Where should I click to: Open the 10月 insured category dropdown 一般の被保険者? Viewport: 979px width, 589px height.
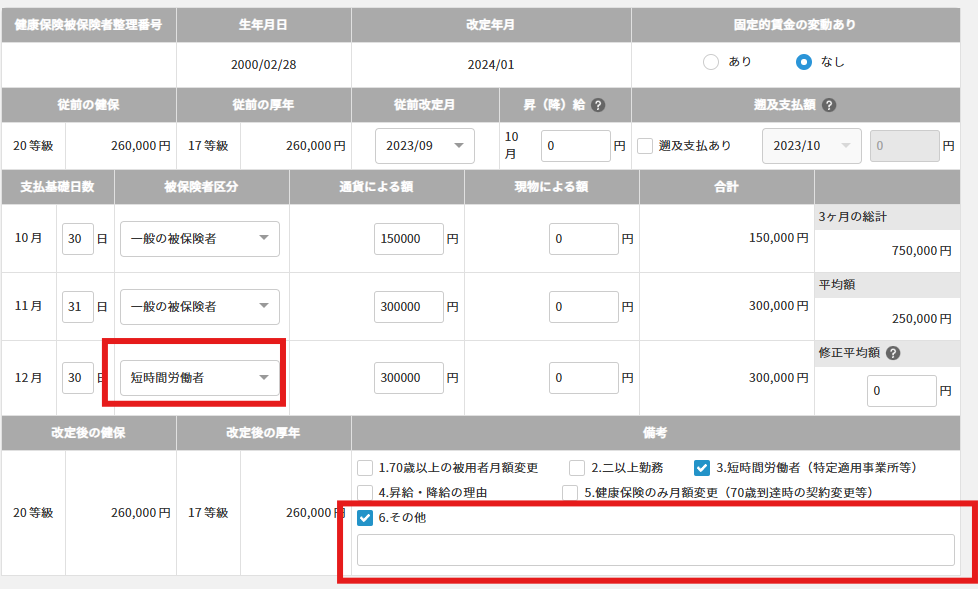point(199,238)
